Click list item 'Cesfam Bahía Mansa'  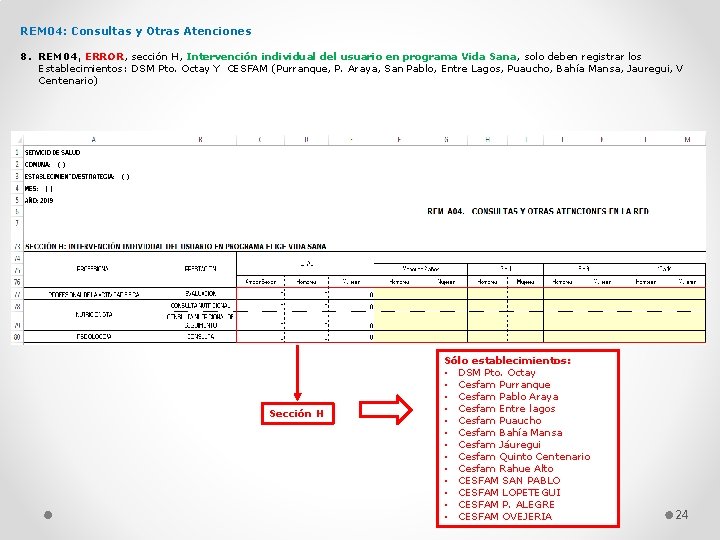[510, 432]
